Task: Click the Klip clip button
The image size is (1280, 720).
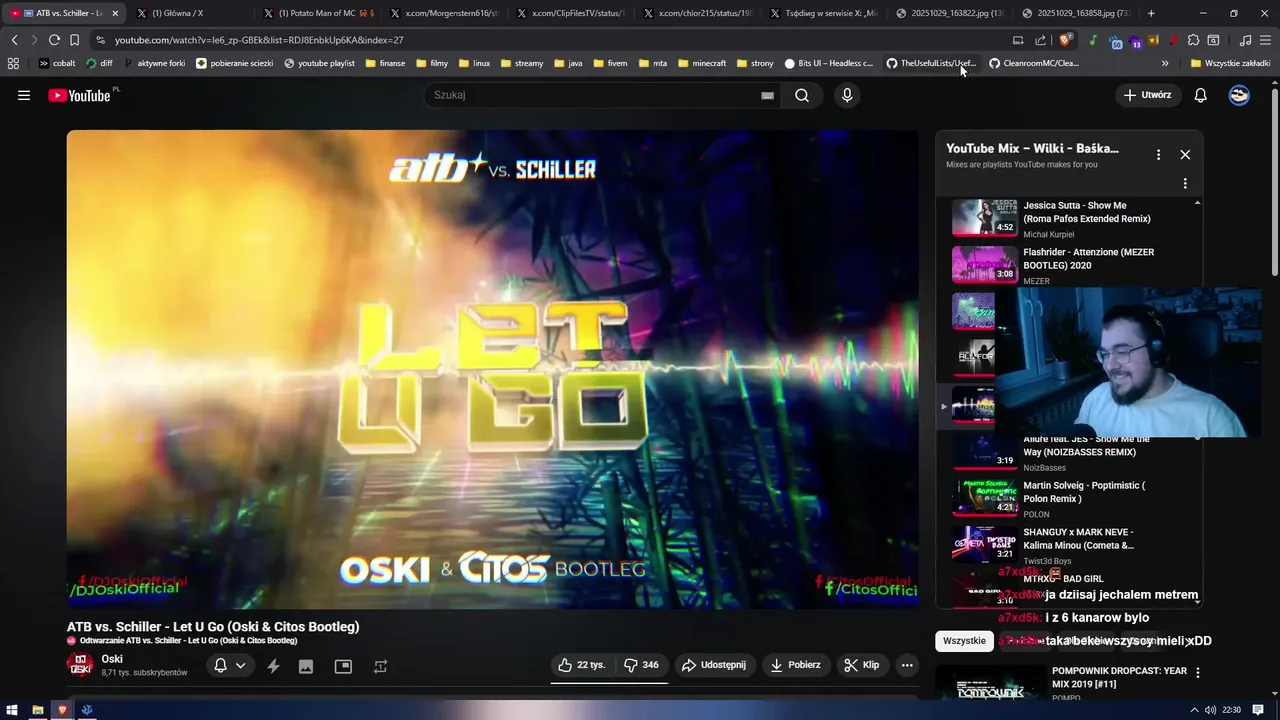Action: [862, 665]
